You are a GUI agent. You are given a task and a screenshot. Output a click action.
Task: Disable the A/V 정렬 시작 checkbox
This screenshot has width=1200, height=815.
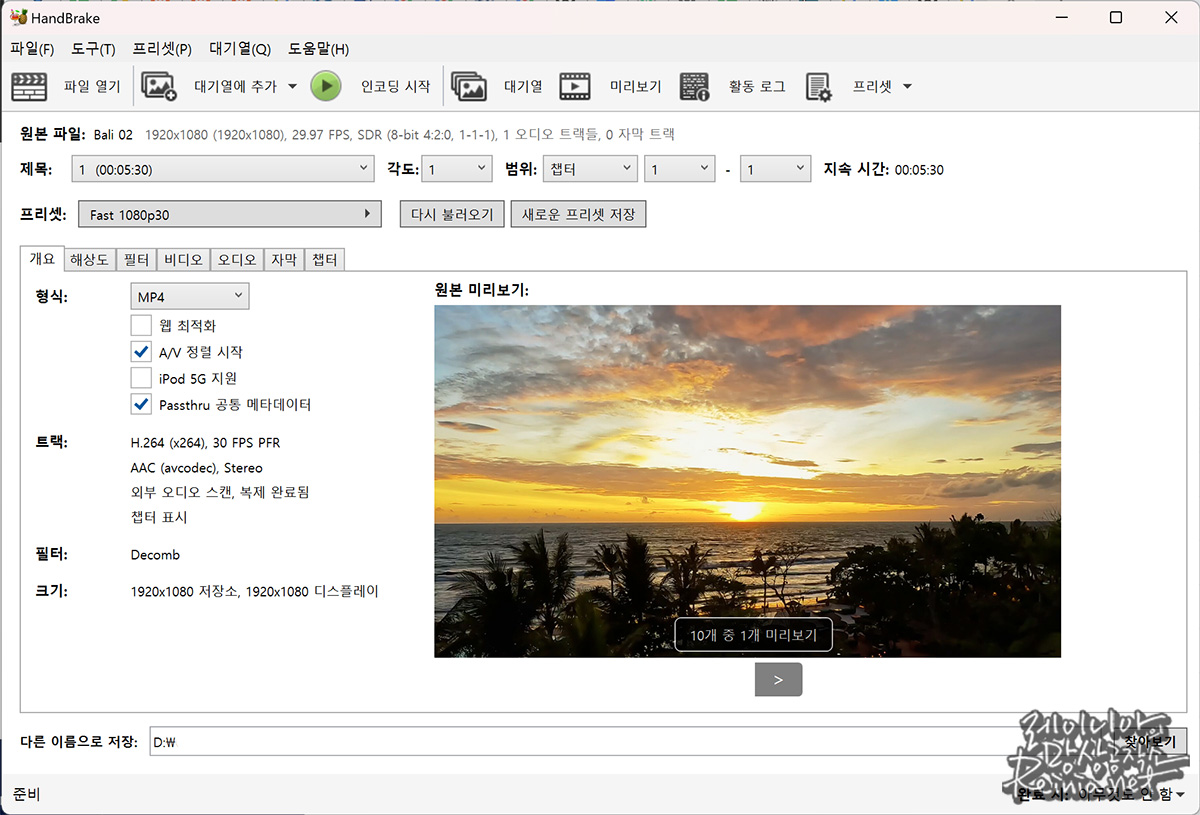[x=139, y=351]
